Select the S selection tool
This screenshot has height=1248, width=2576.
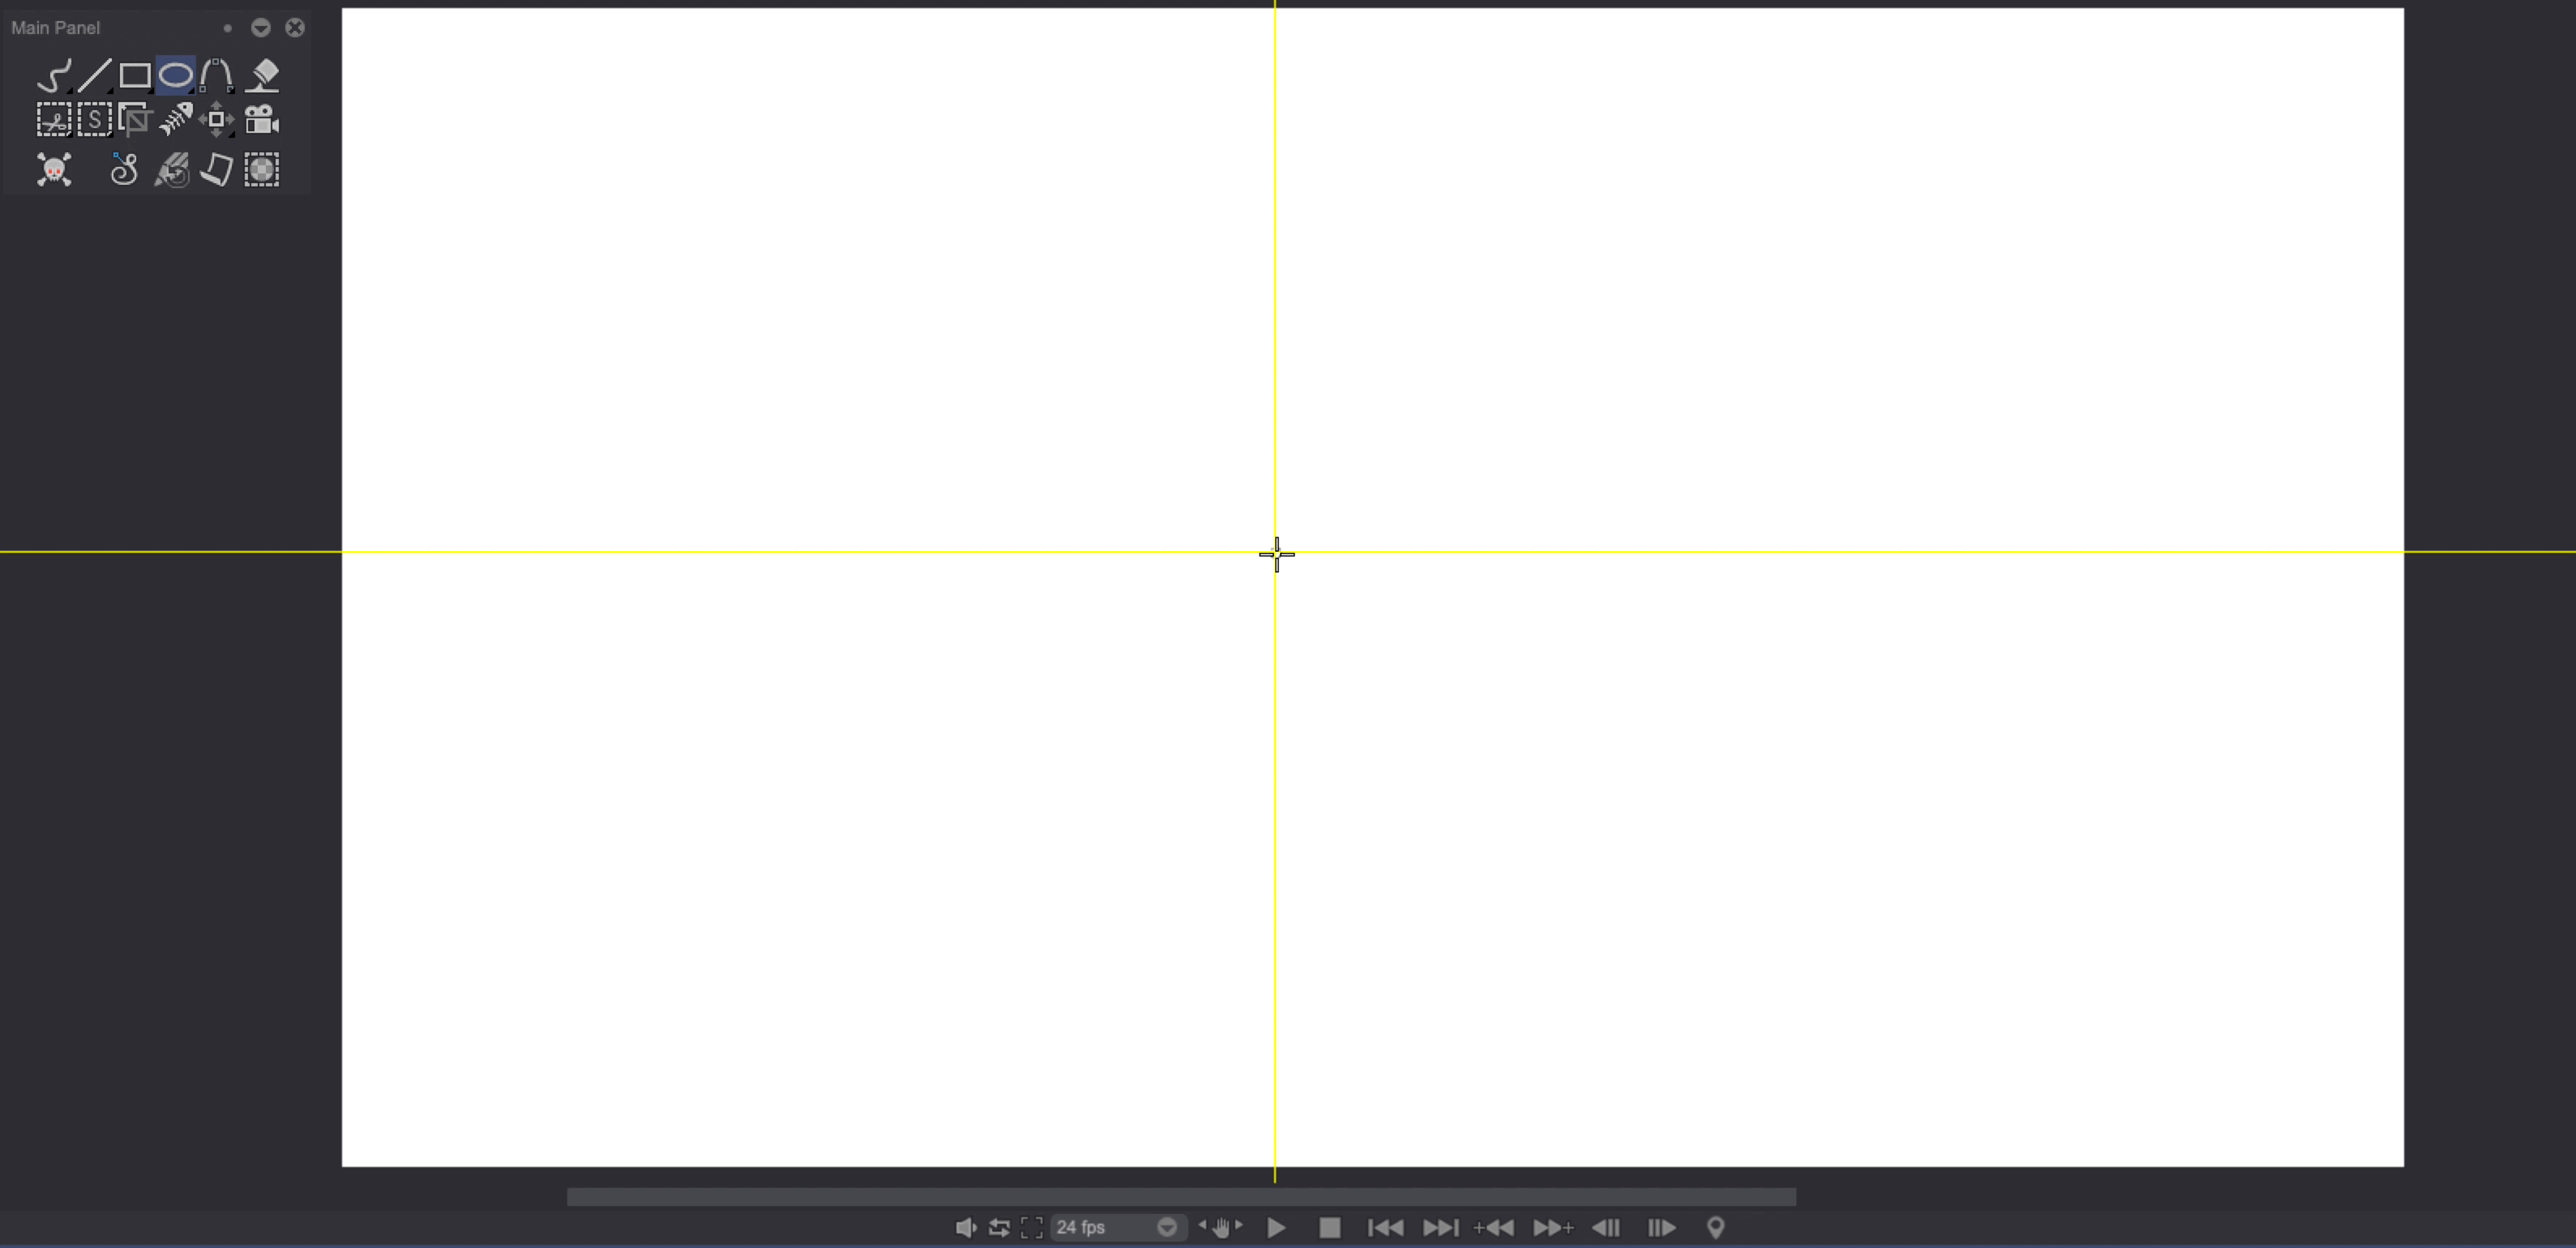(x=93, y=119)
